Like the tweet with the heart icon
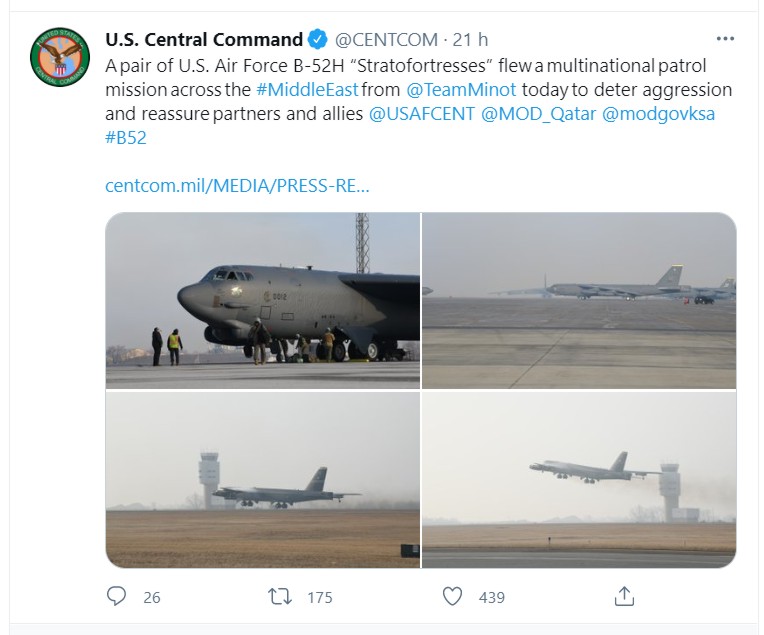 click(x=452, y=597)
